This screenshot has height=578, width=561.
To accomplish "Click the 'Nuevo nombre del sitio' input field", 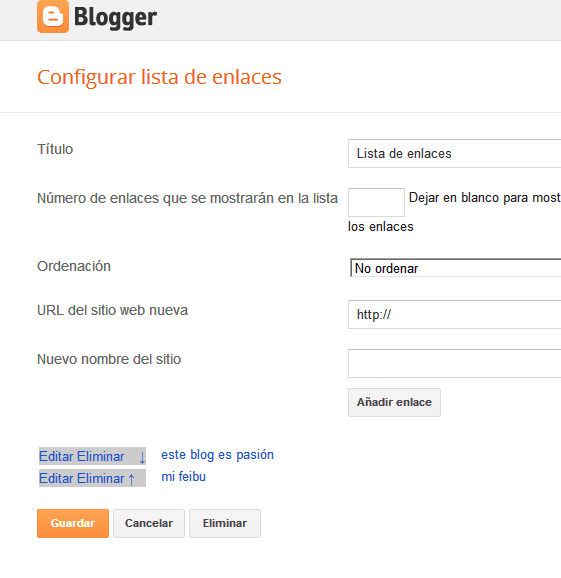I will (x=454, y=363).
